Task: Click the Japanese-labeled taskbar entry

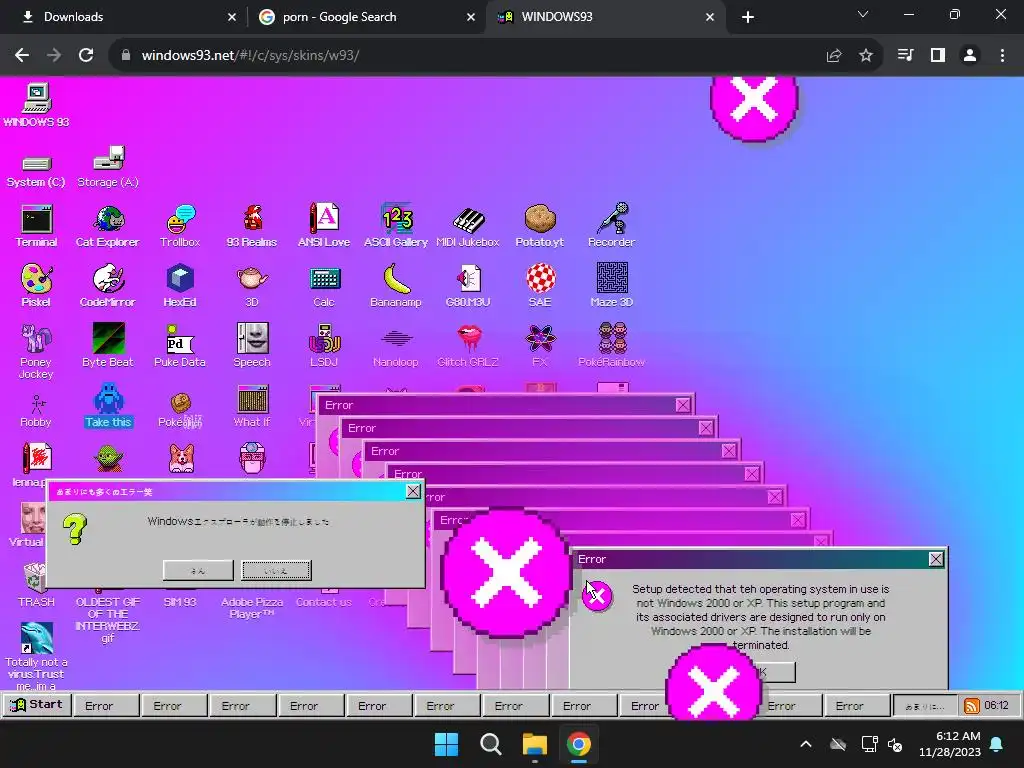Action: pos(925,706)
